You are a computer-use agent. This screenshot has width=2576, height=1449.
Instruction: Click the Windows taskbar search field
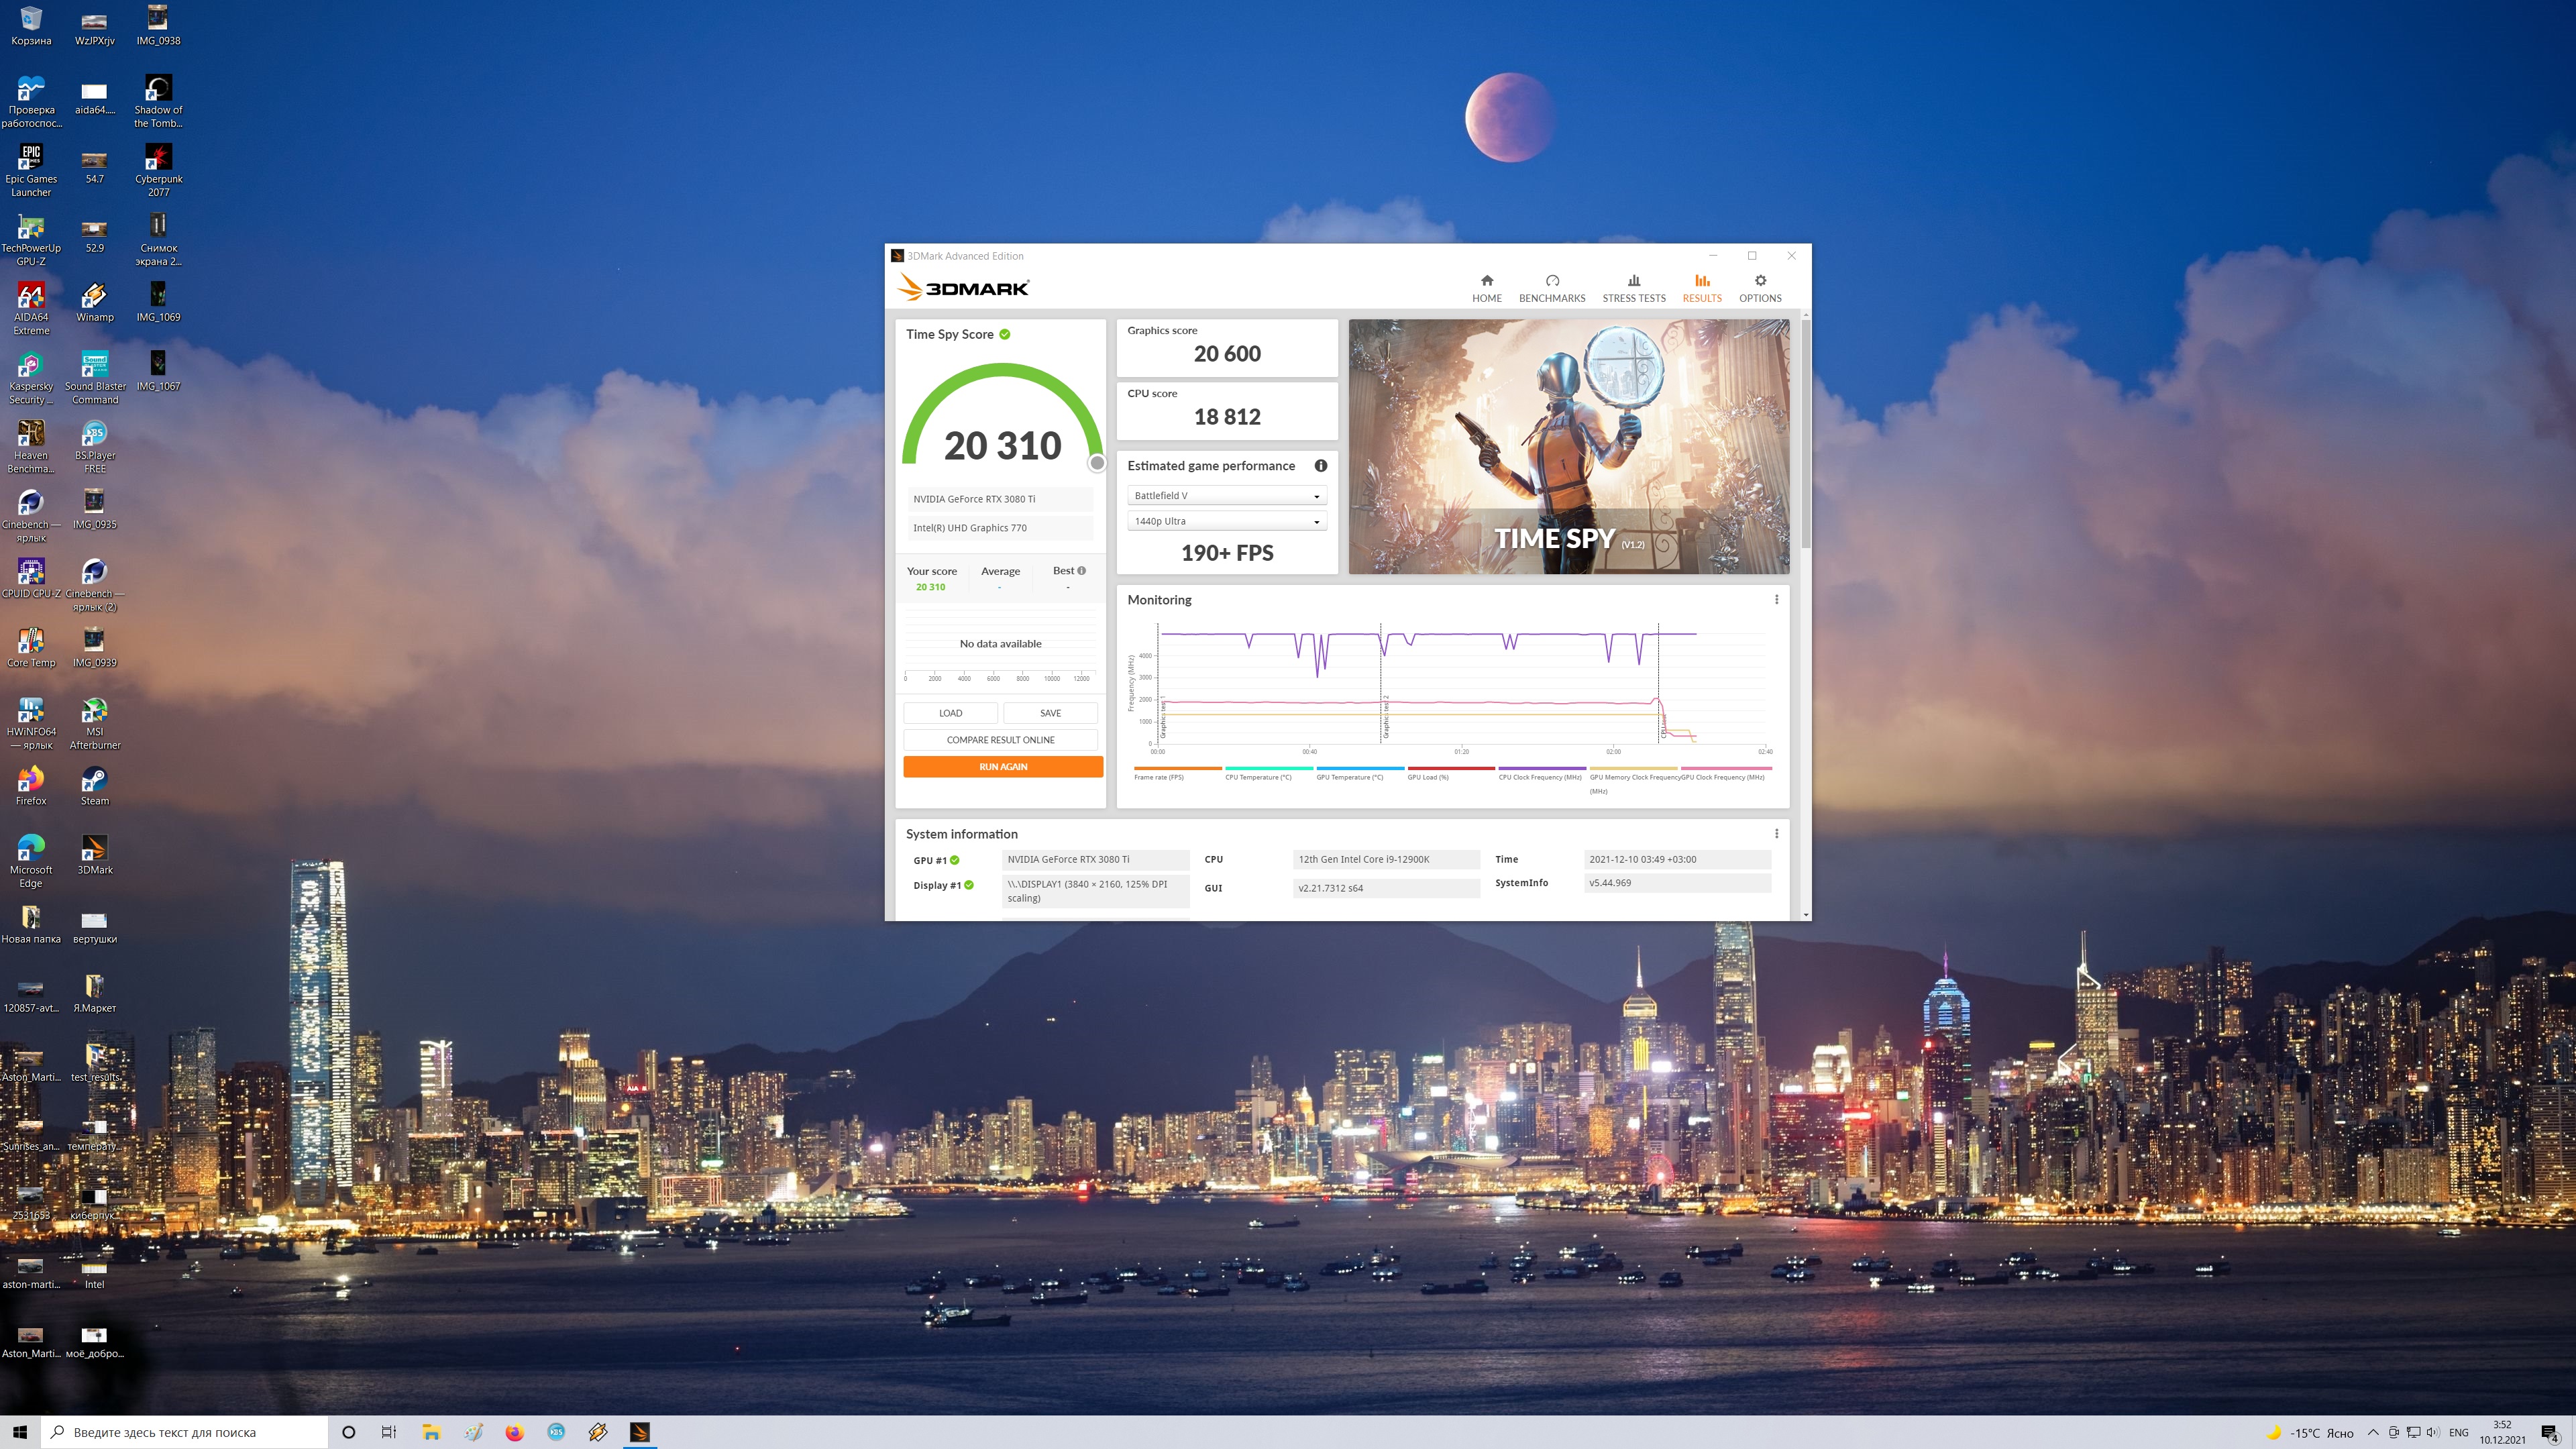[185, 1432]
